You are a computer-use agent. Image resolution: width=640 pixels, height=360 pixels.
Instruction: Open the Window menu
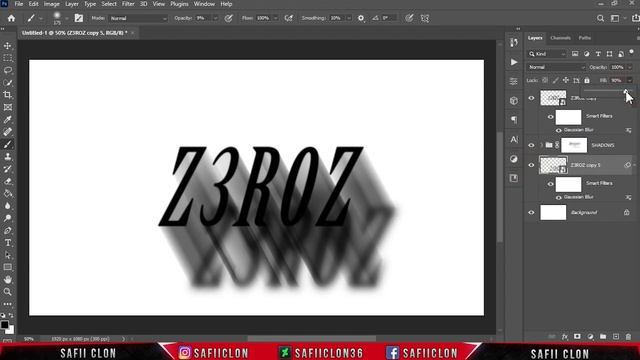pyautogui.click(x=204, y=4)
